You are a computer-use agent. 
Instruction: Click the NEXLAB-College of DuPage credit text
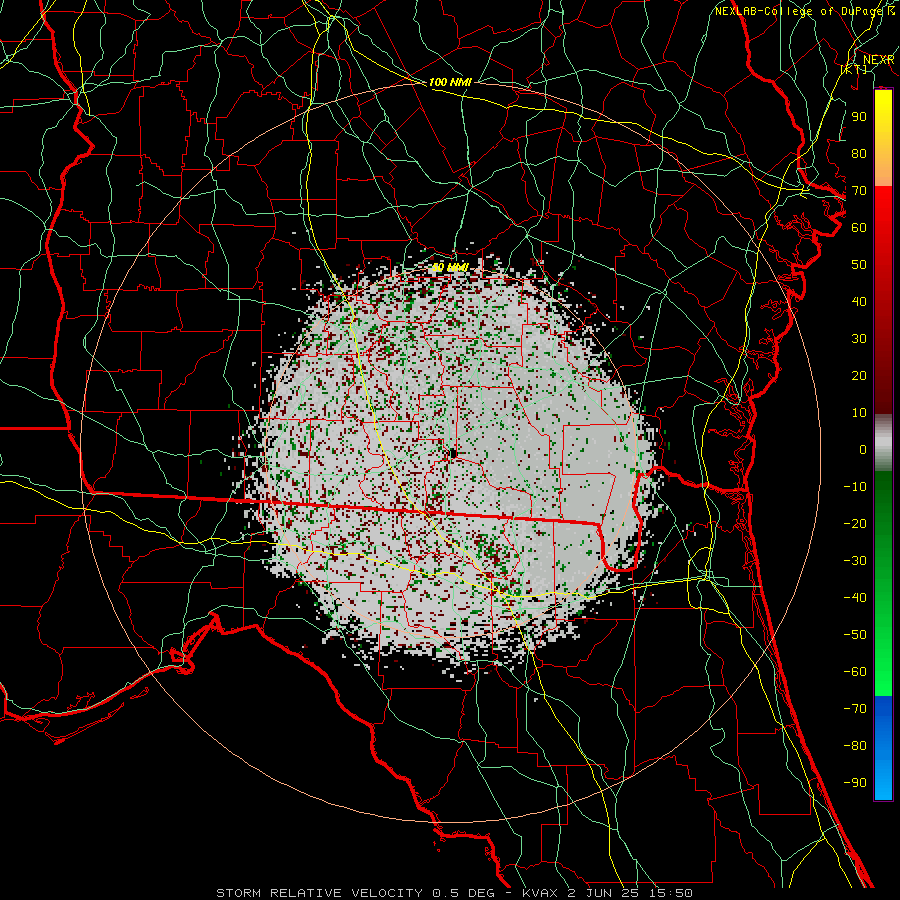(800, 11)
